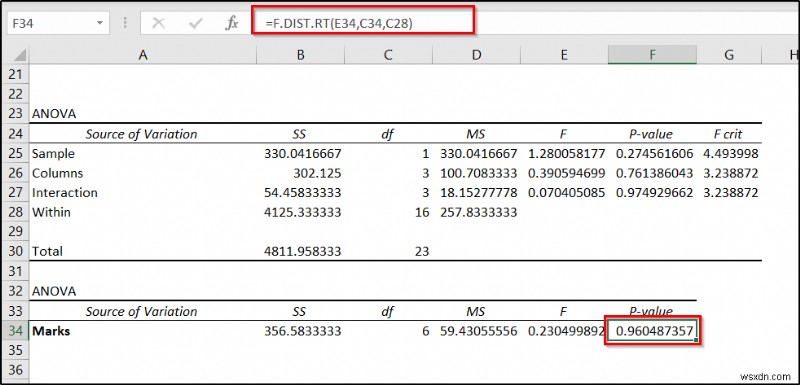The width and height of the screenshot is (800, 385).
Task: Click F value 0.390594699
Action: [x=566, y=173]
